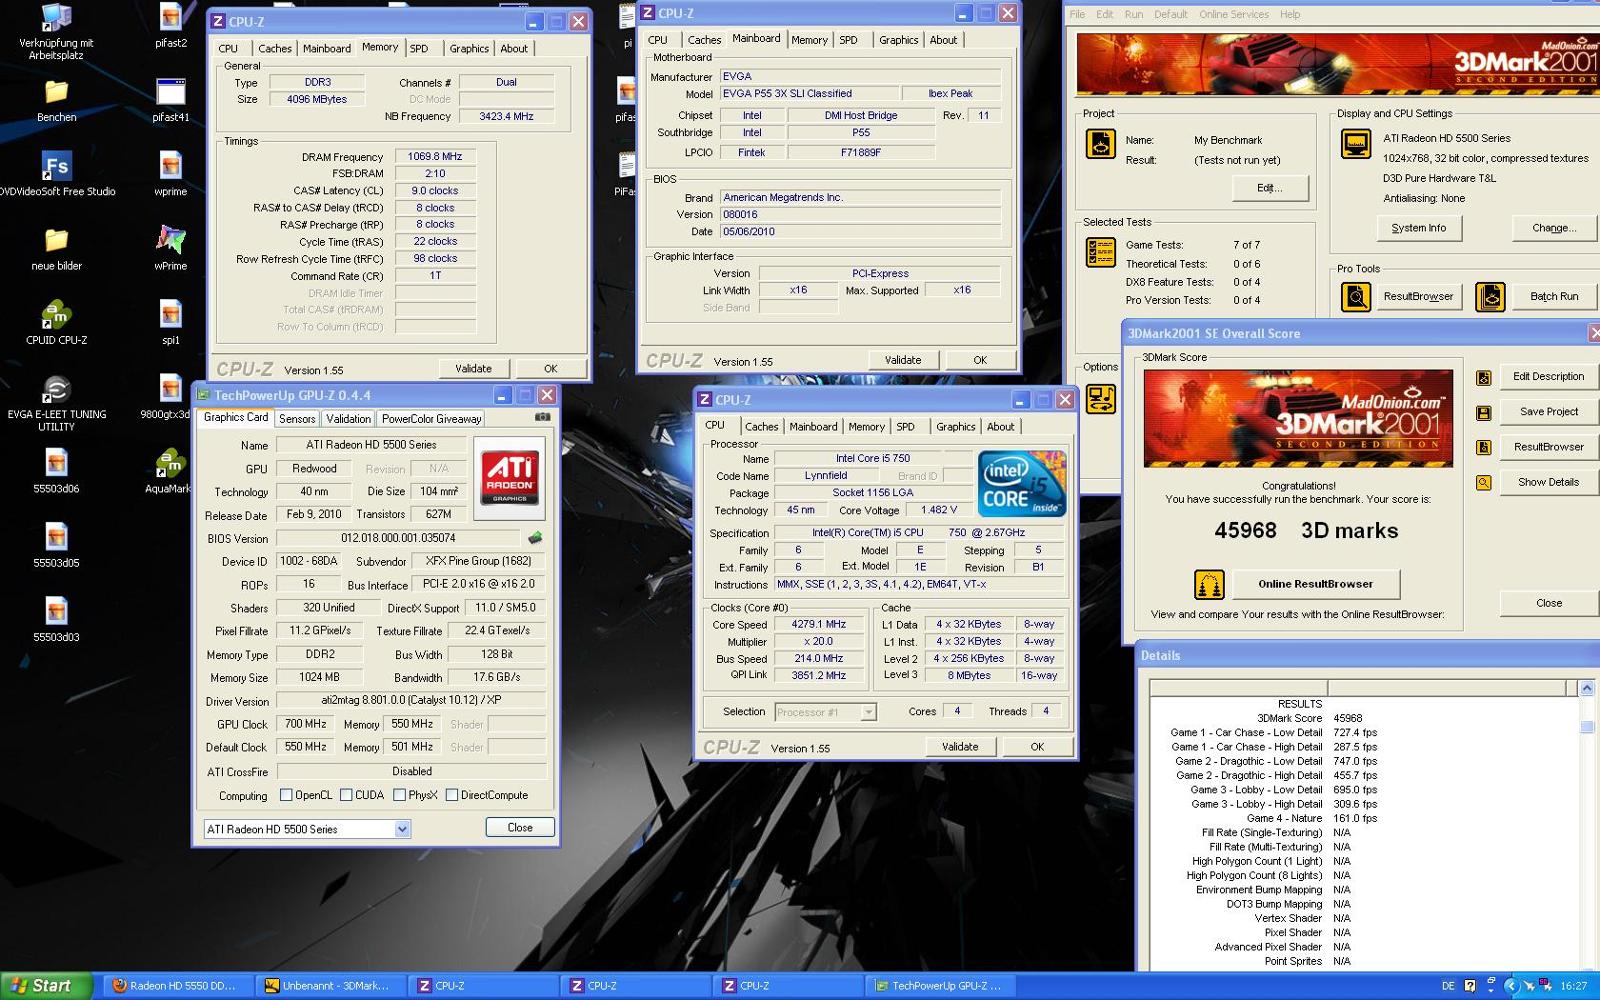Screen dimensions: 1600x1000
Task: Click Save Project button in score window
Action: [x=1548, y=412]
